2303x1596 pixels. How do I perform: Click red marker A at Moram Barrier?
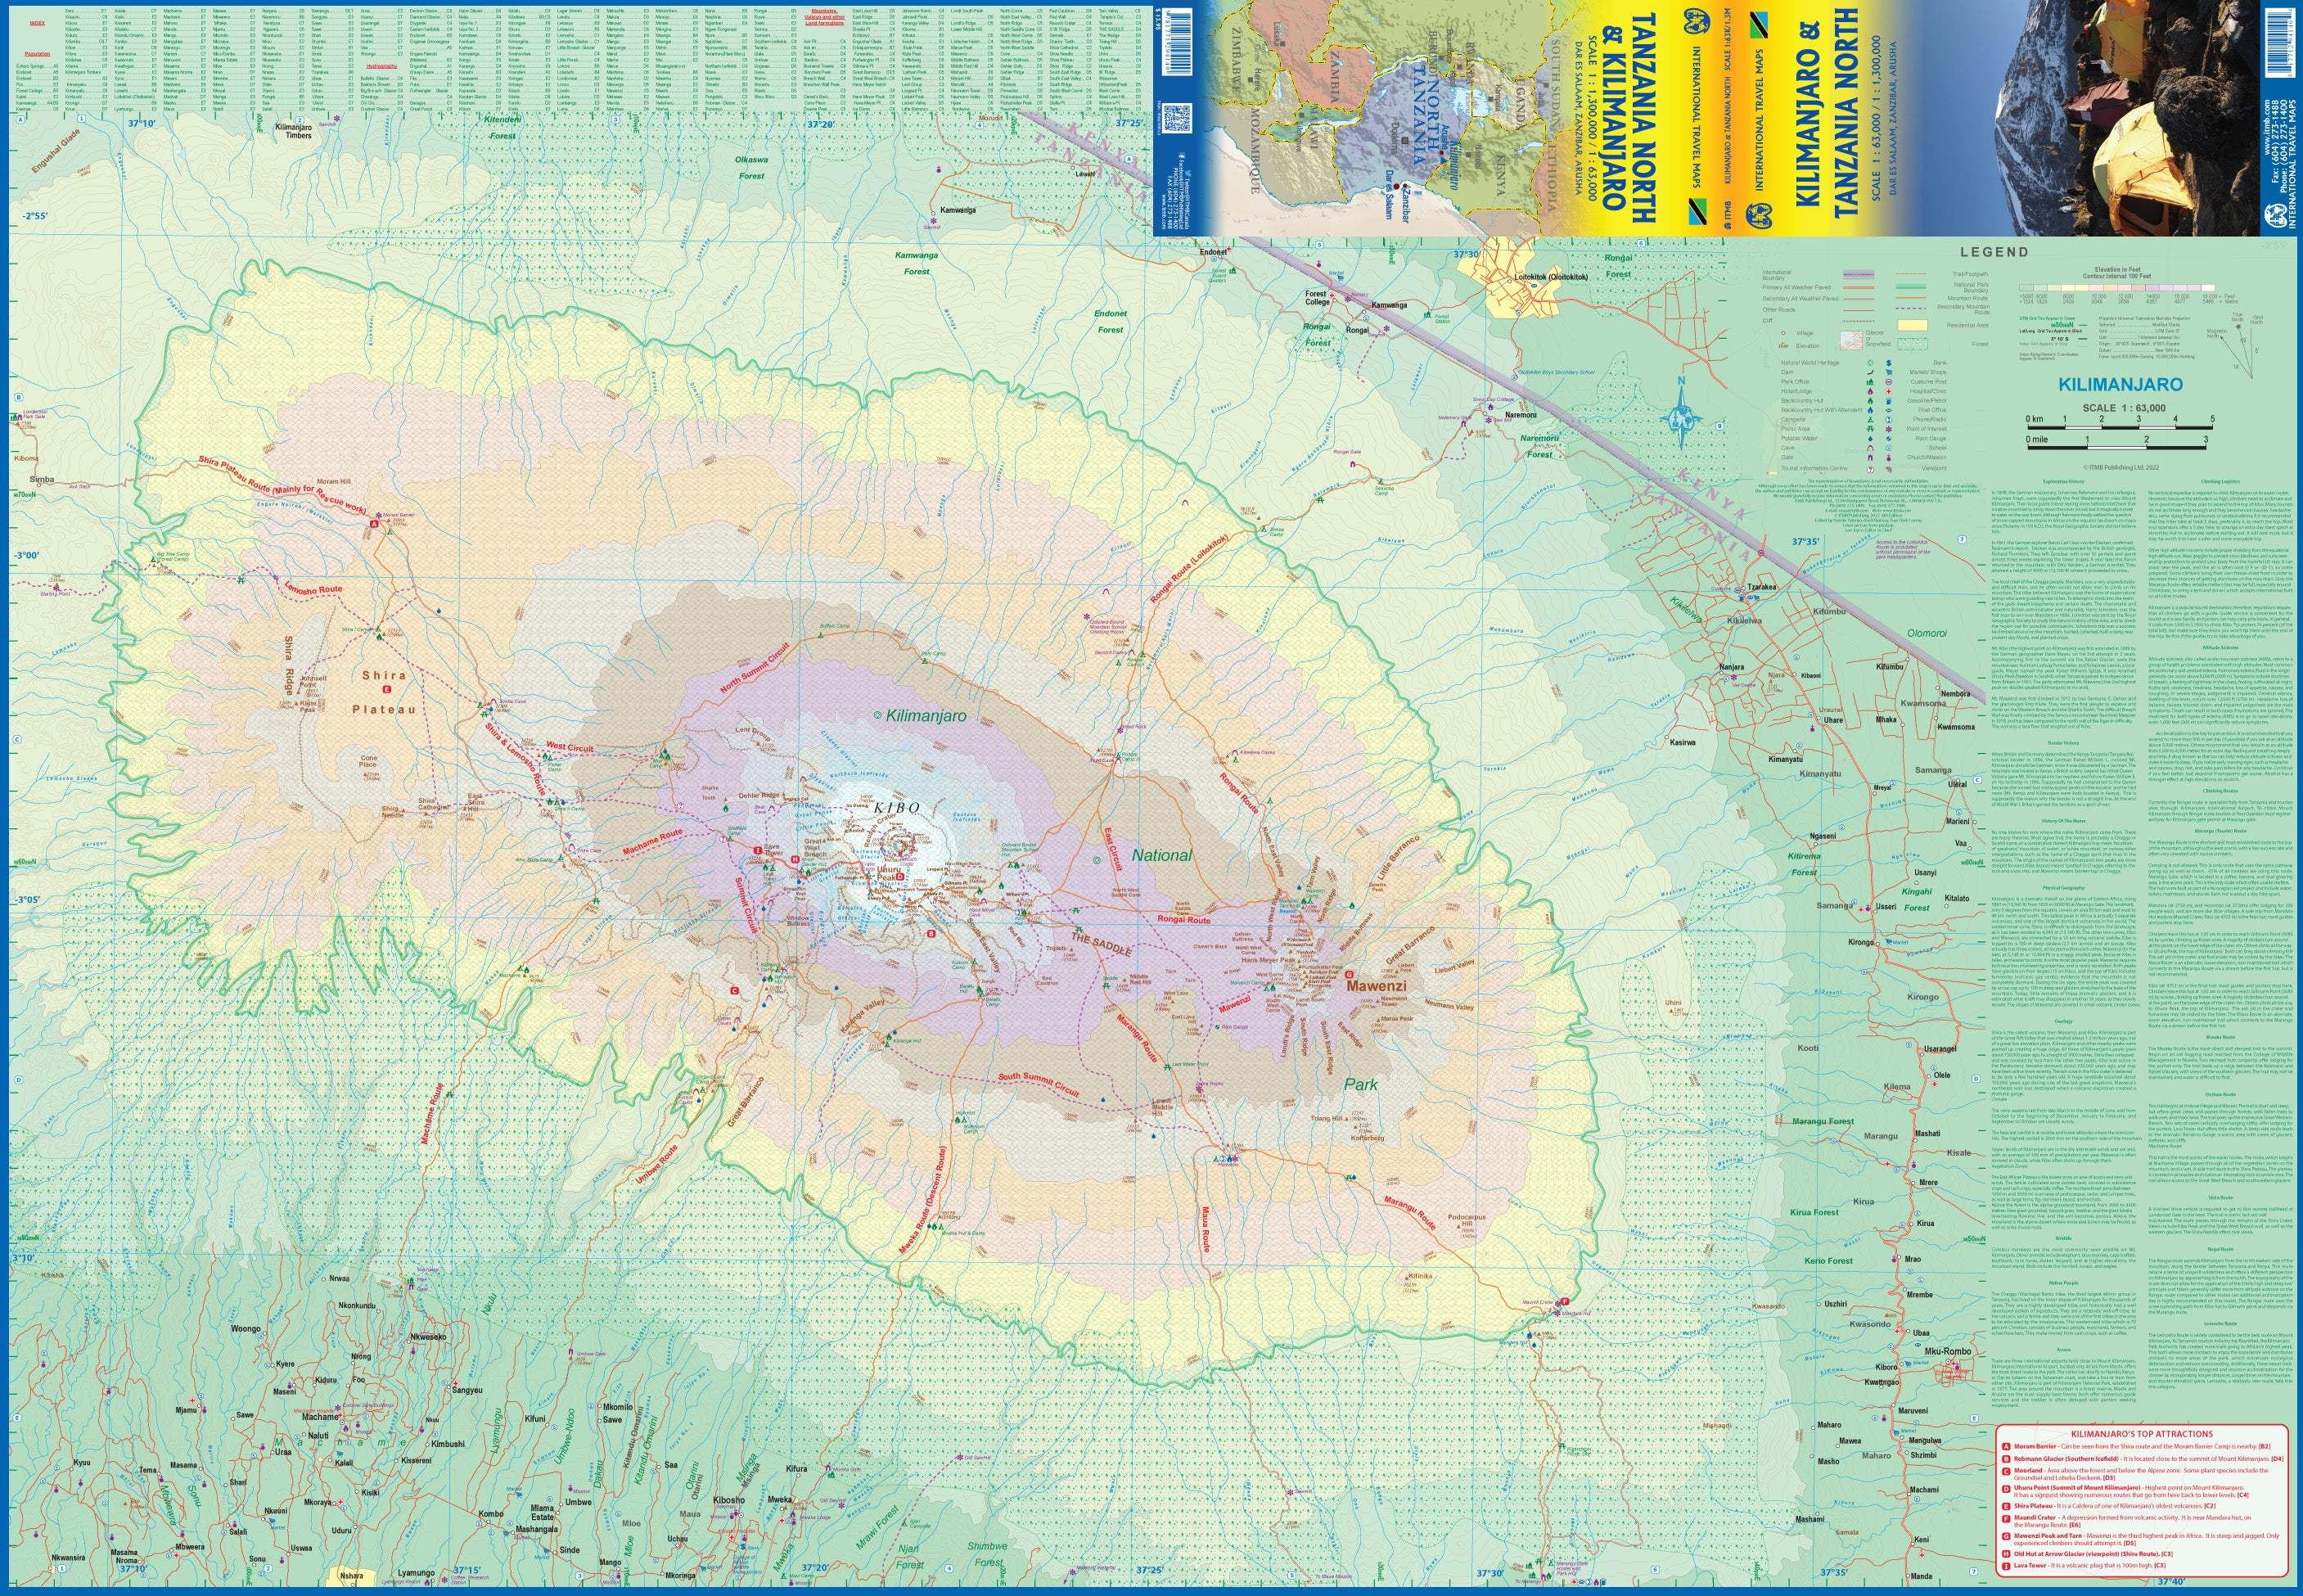pyautogui.click(x=374, y=523)
